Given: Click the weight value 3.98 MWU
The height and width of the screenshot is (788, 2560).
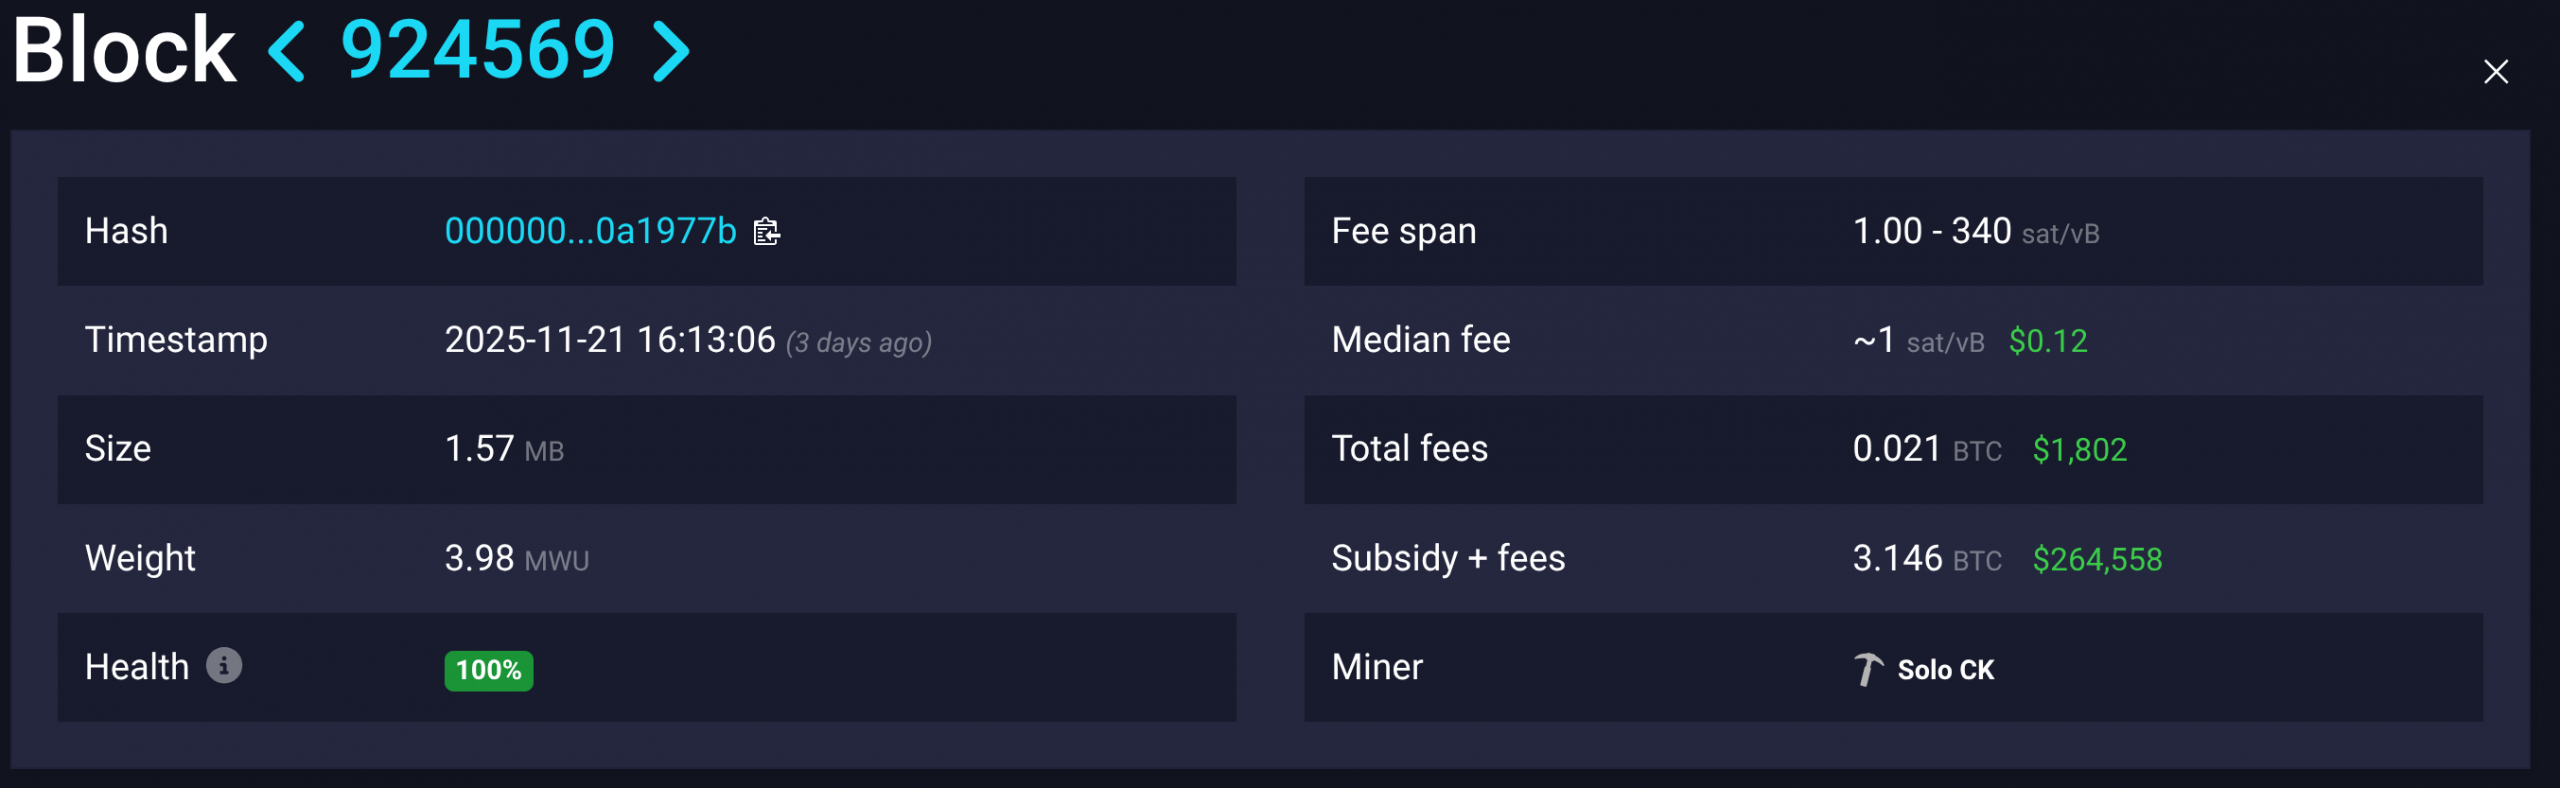Looking at the screenshot, I should (516, 559).
